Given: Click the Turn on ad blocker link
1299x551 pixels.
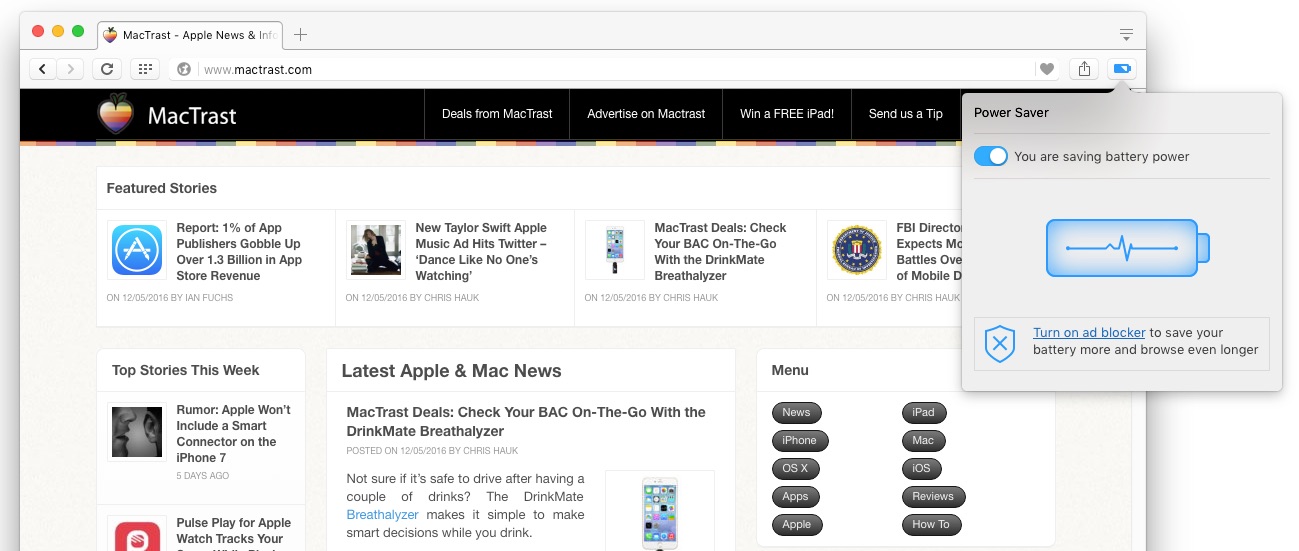Looking at the screenshot, I should tap(1089, 333).
